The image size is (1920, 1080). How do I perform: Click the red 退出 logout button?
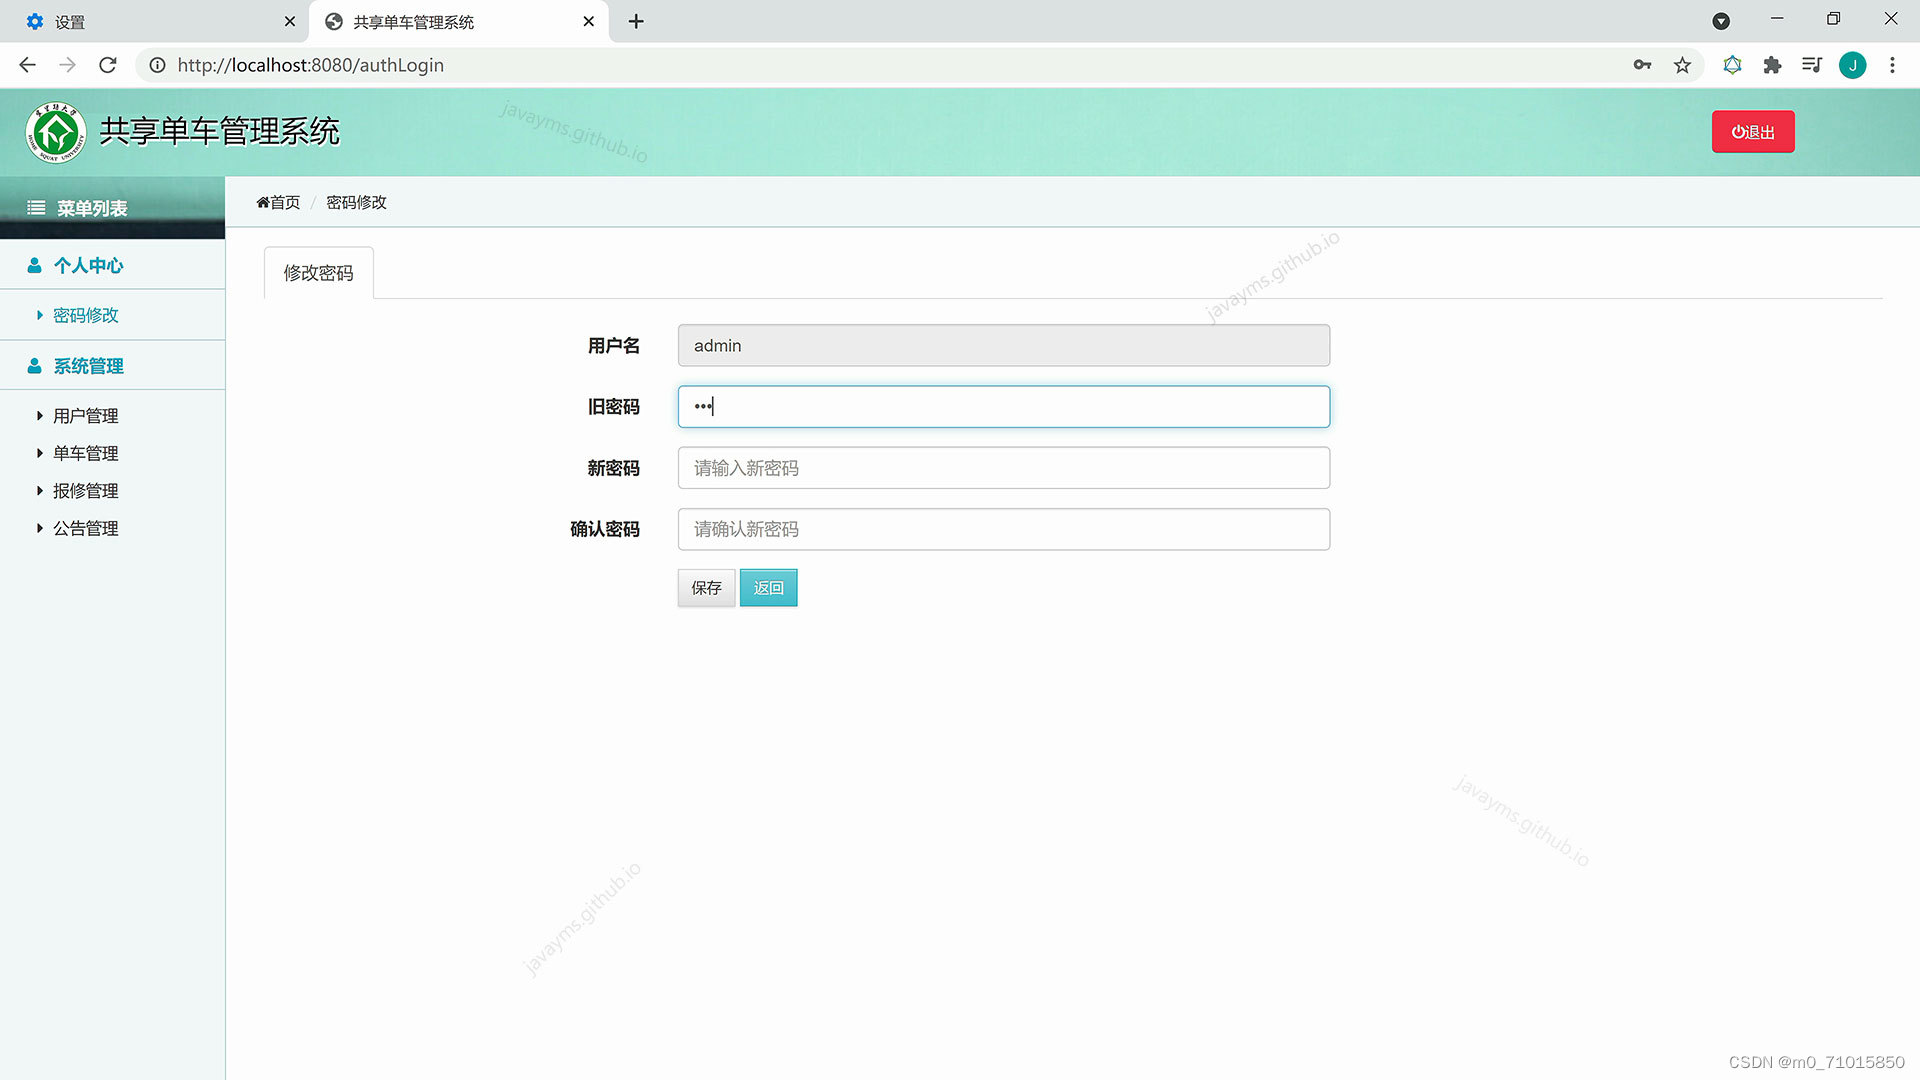tap(1752, 132)
